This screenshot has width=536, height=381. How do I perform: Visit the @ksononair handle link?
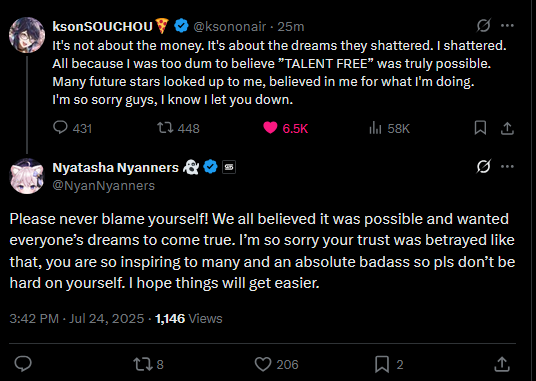tap(229, 26)
